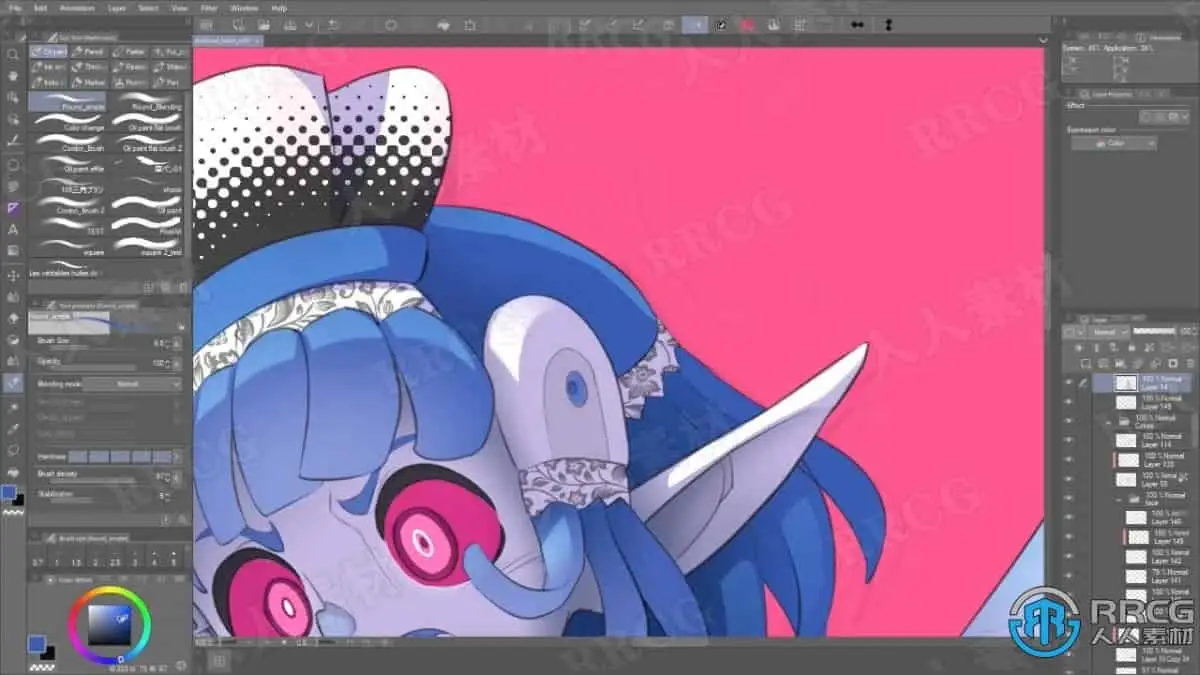
Task: Collapse the lace layer folder
Action: [1119, 499]
